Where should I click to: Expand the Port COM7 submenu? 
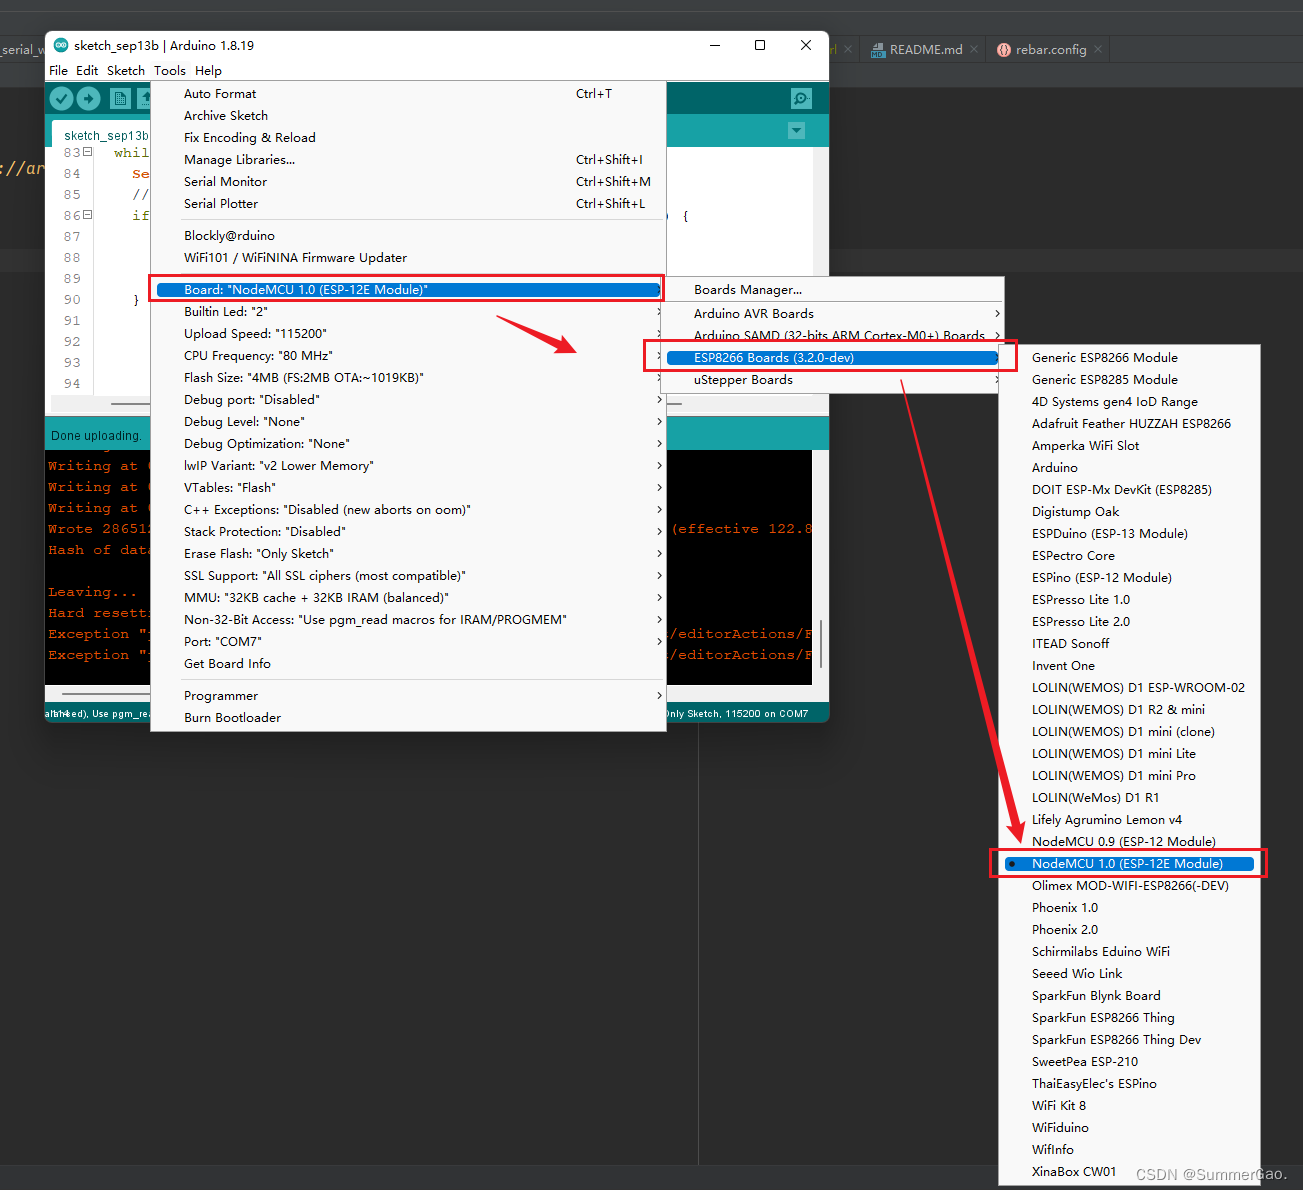[x=408, y=642]
